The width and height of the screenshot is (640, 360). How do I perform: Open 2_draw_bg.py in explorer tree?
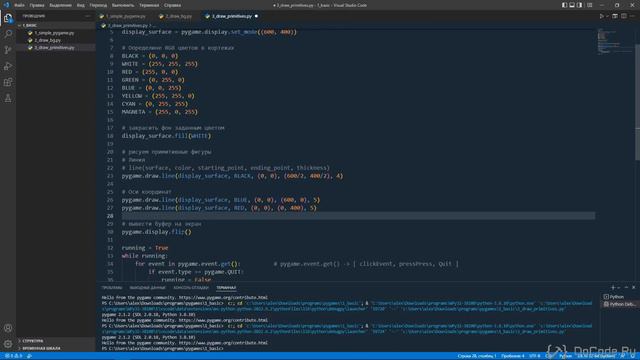coord(48,40)
